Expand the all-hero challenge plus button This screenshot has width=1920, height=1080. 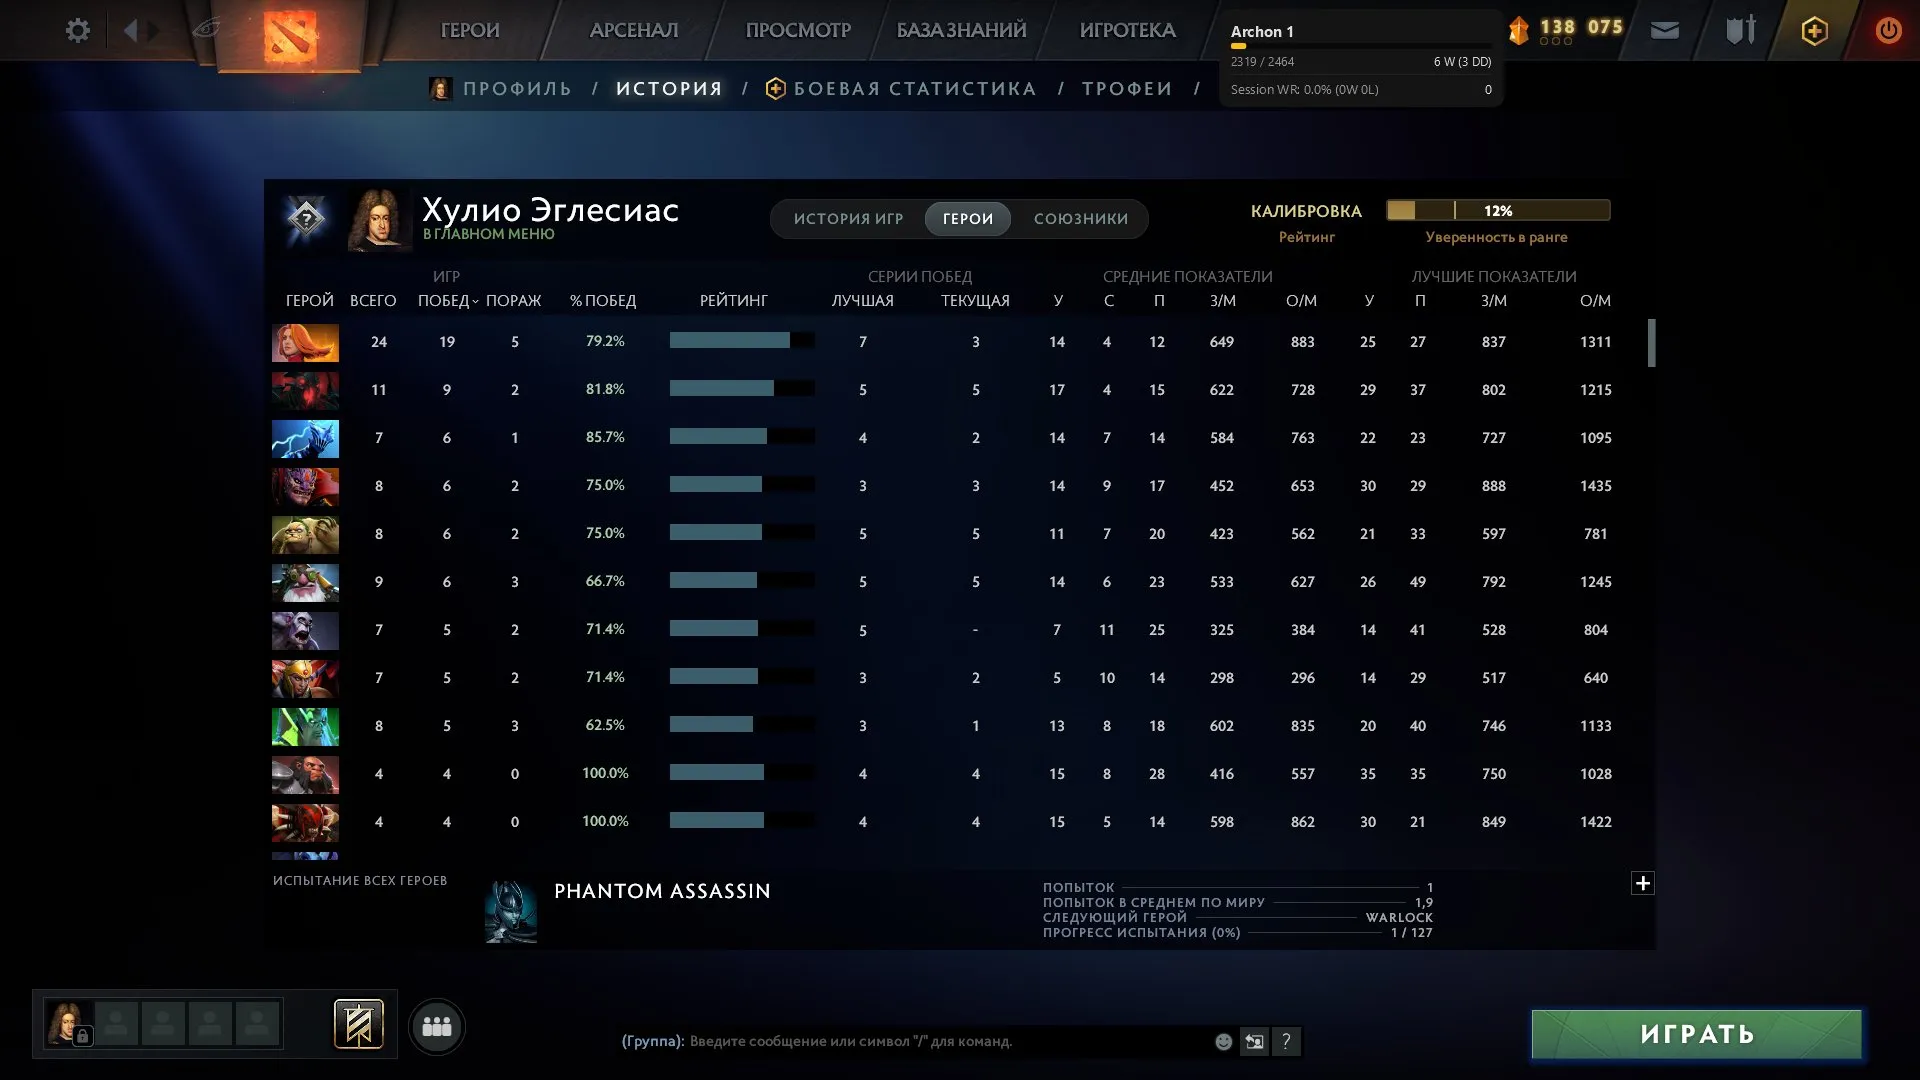coord(1642,883)
